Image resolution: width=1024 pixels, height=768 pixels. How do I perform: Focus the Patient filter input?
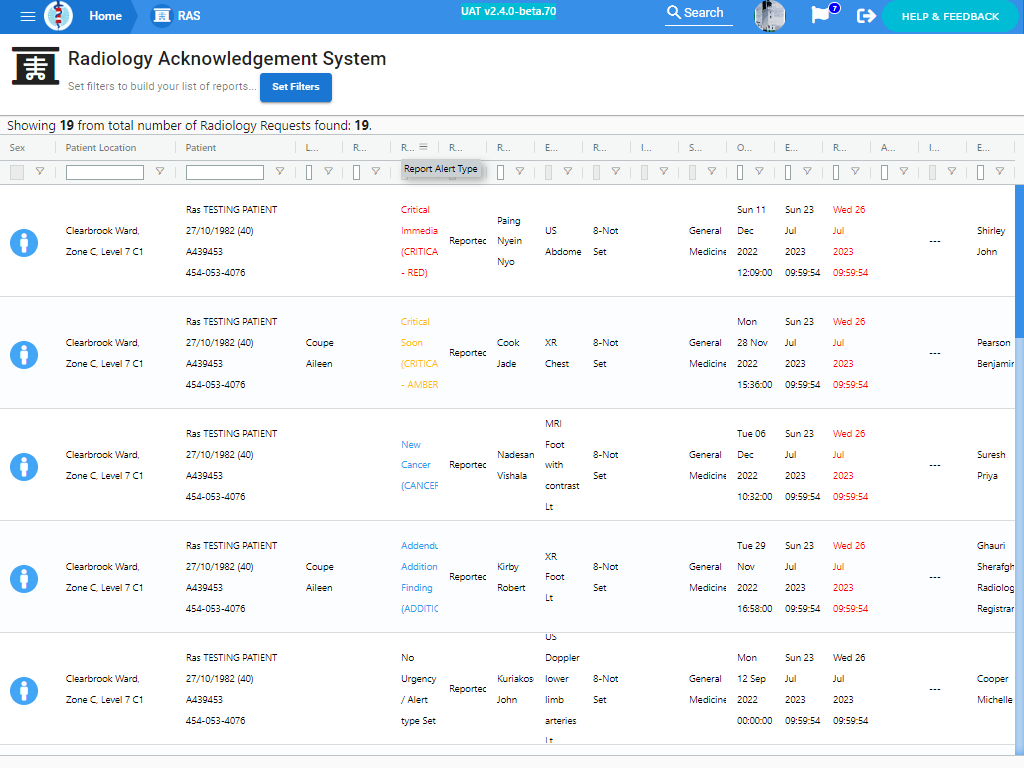tap(225, 172)
